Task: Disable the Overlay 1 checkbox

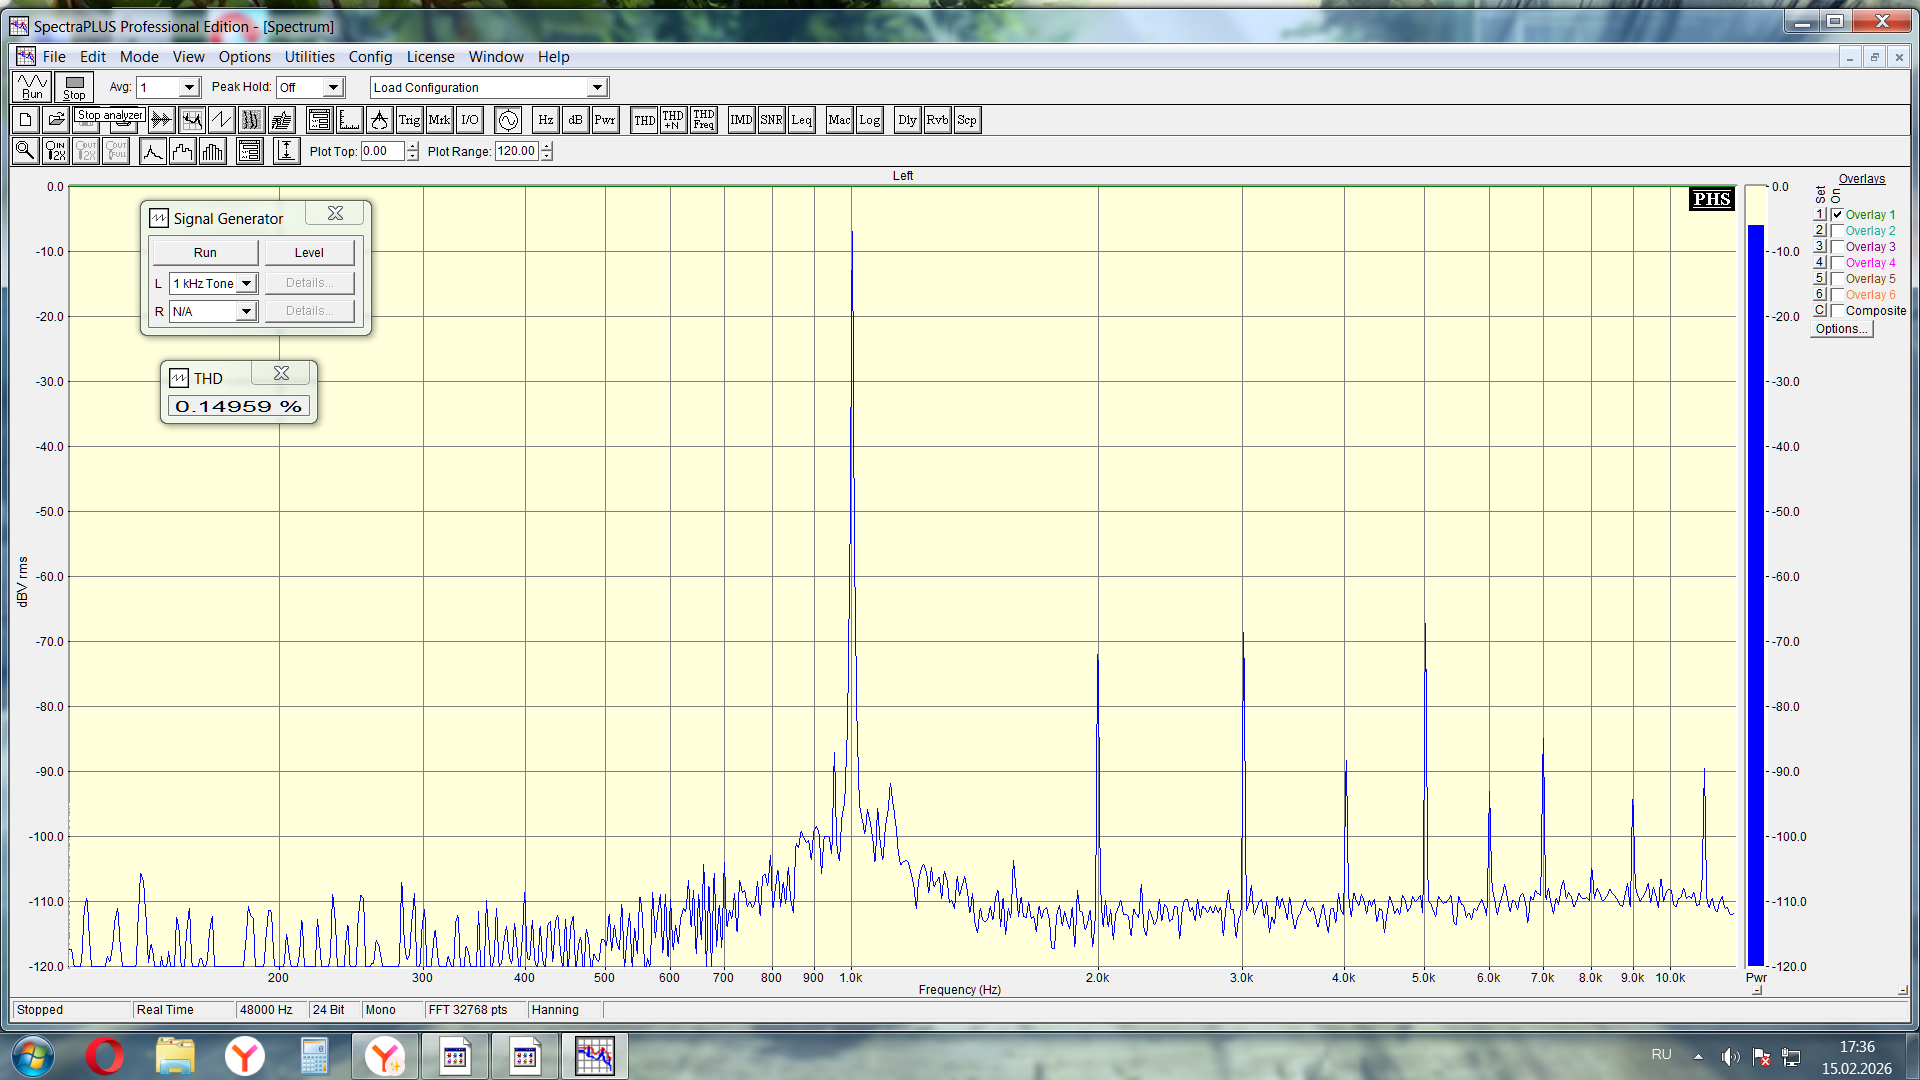Action: (x=1837, y=215)
